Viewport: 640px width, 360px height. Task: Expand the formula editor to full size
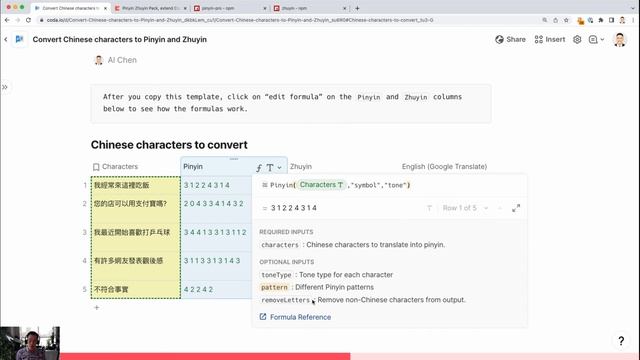point(516,208)
